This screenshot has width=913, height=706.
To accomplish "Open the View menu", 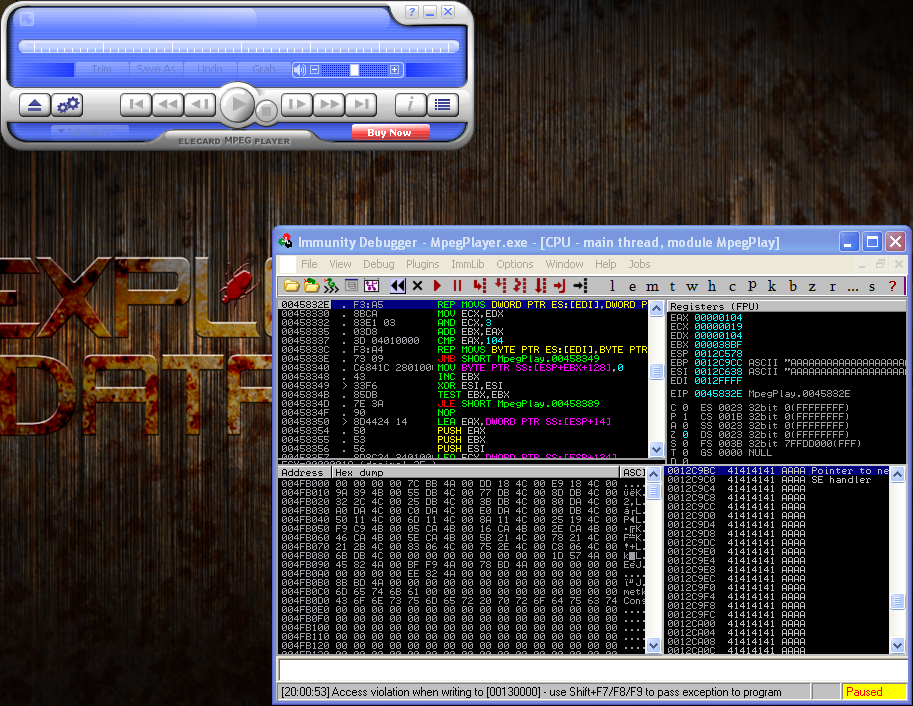I will coord(340,264).
